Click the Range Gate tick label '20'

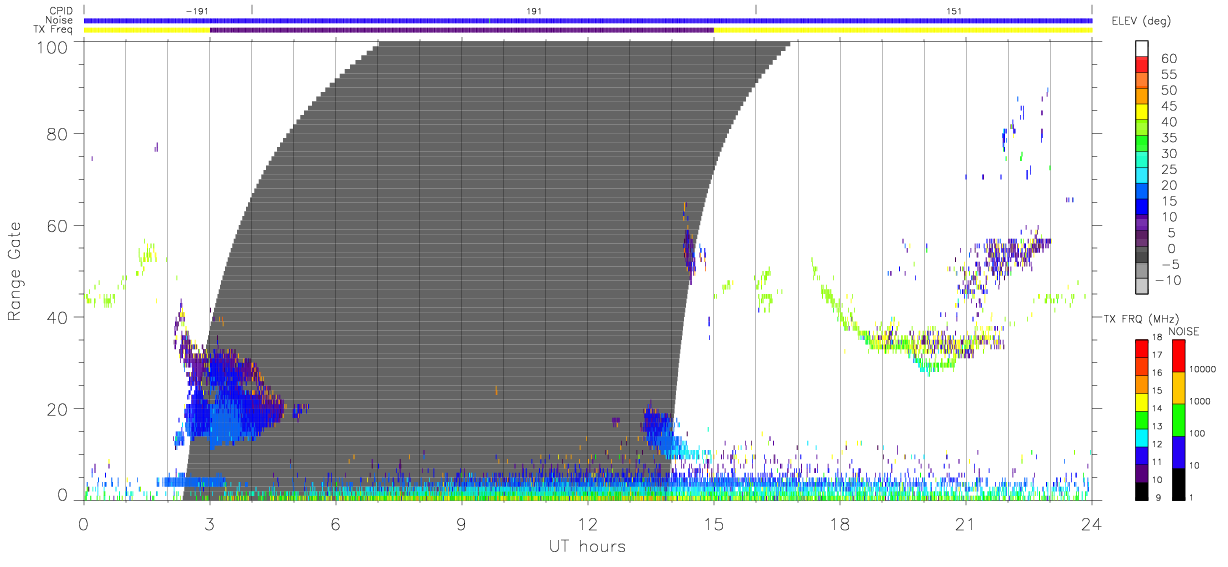tap(57, 410)
